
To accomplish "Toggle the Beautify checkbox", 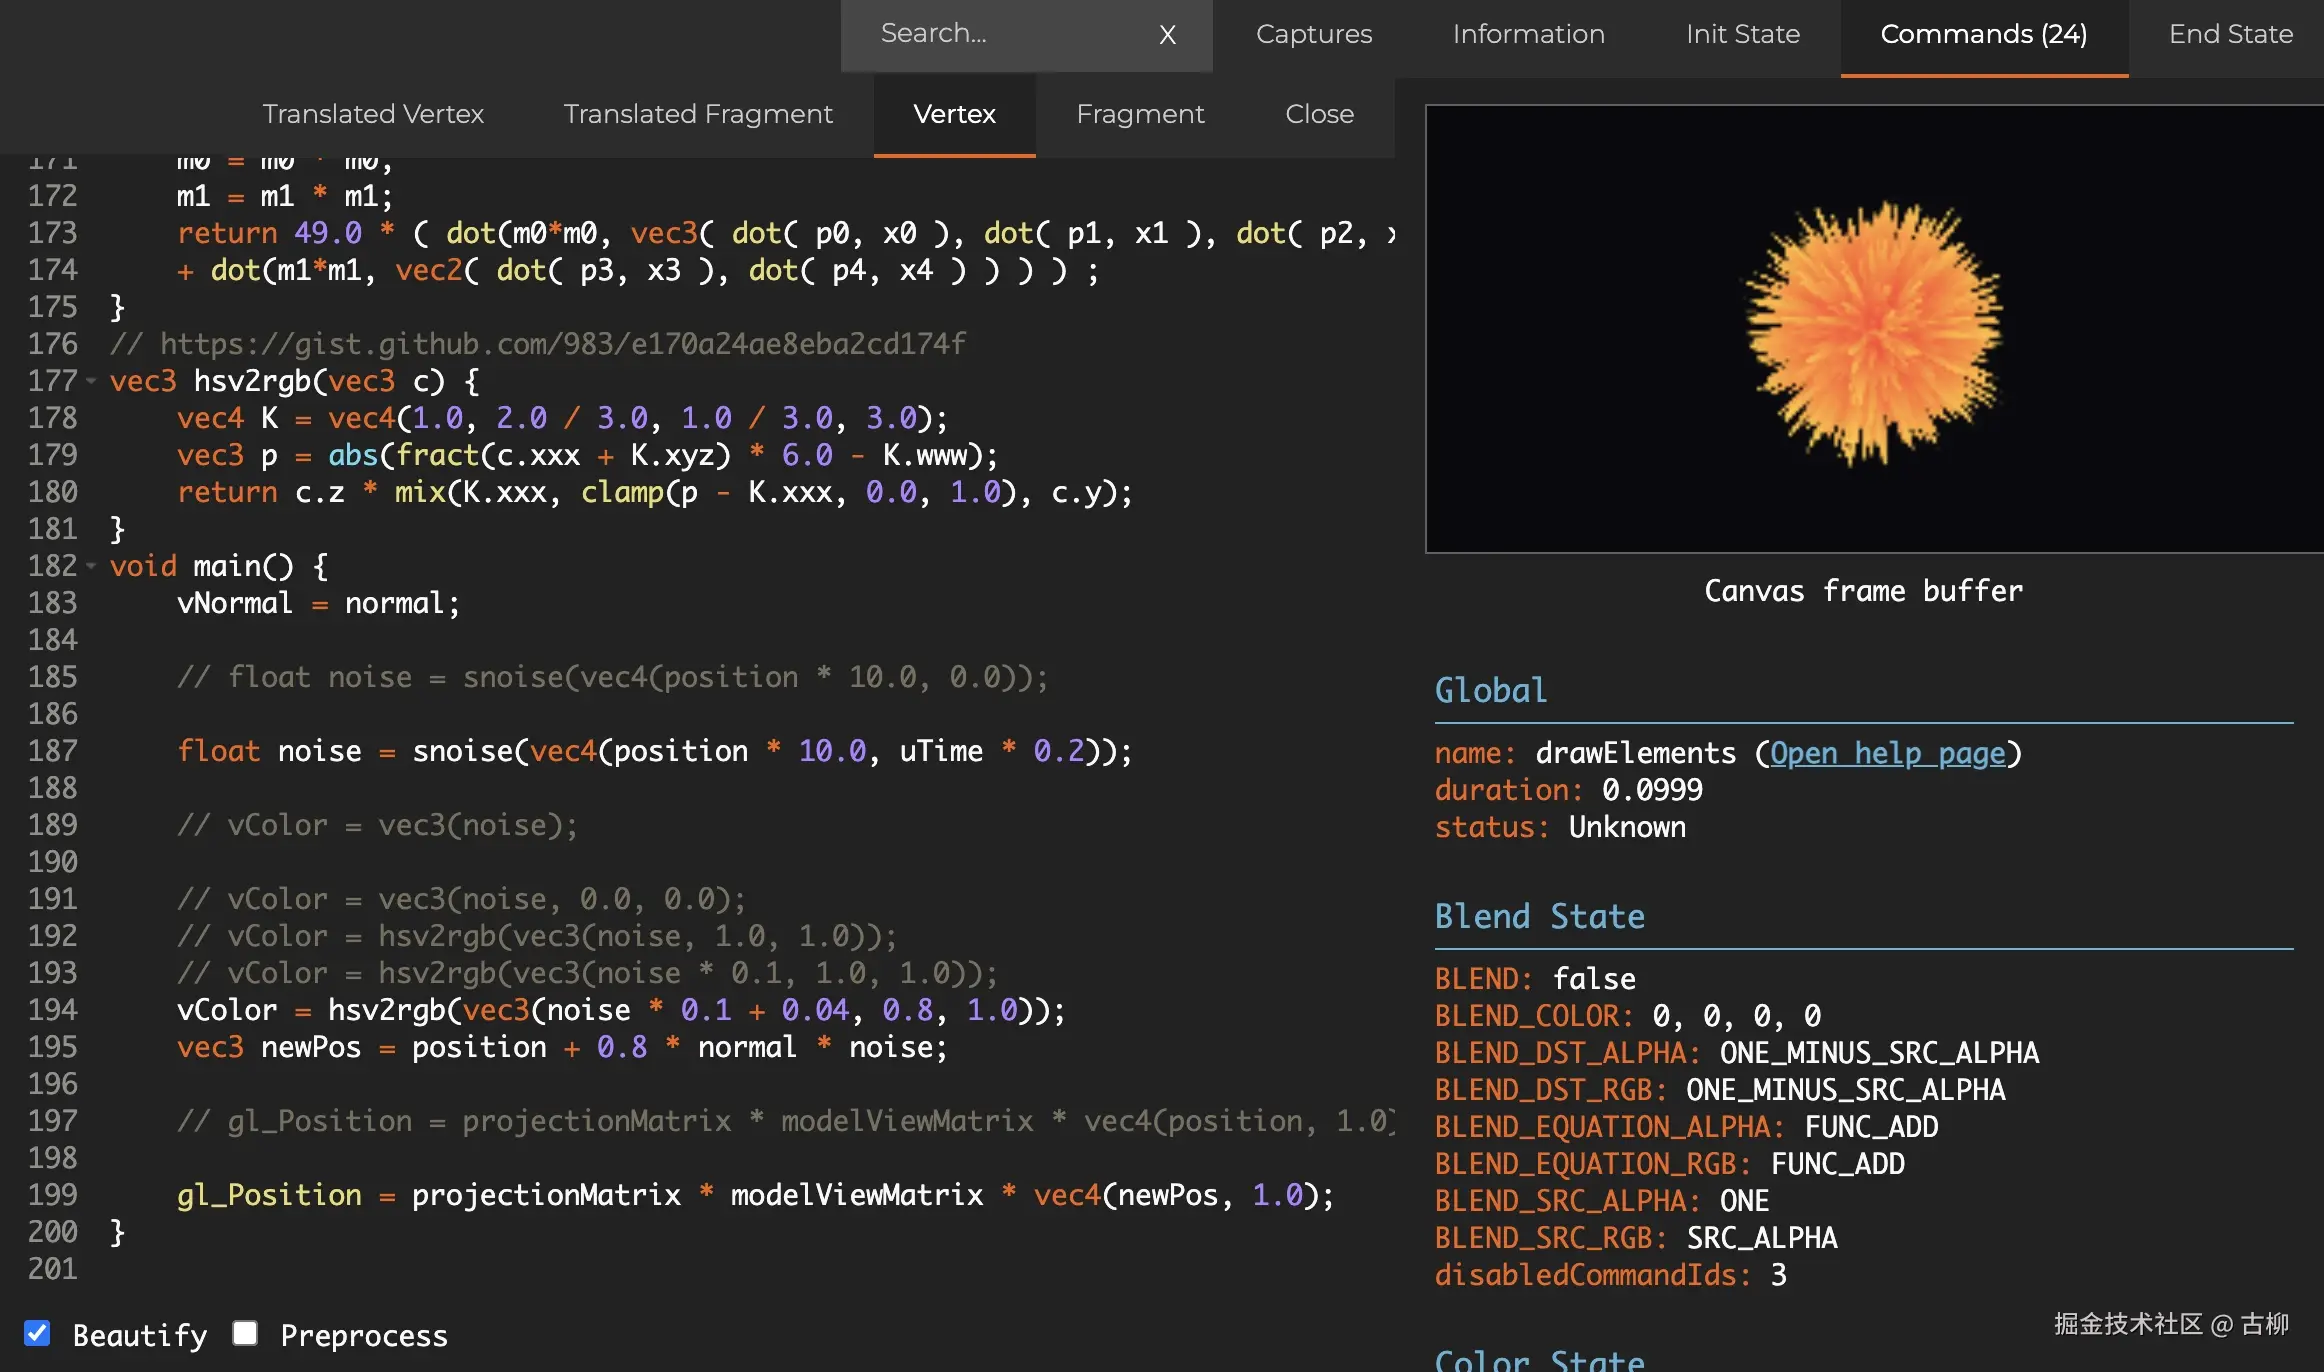I will coord(37,1333).
